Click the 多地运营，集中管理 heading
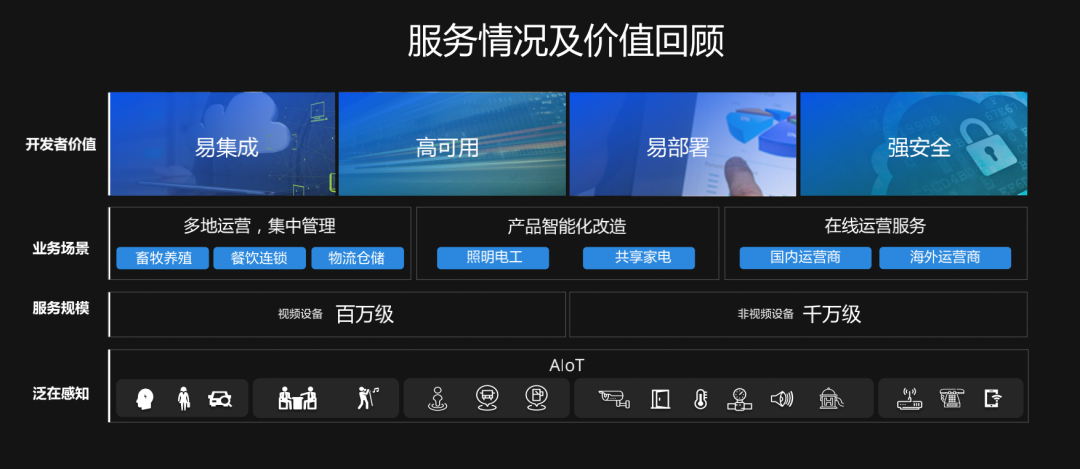Image resolution: width=1080 pixels, height=469 pixels. point(260,226)
